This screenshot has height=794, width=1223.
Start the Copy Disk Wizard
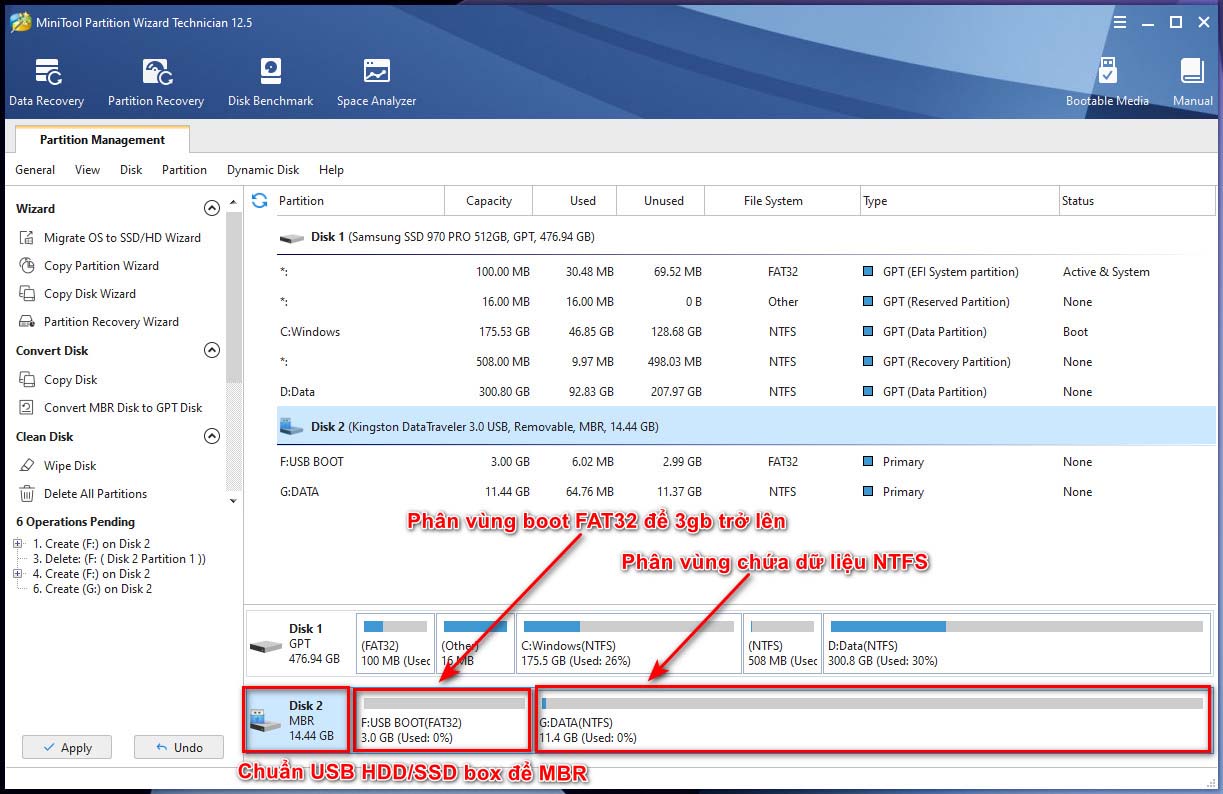(90, 294)
